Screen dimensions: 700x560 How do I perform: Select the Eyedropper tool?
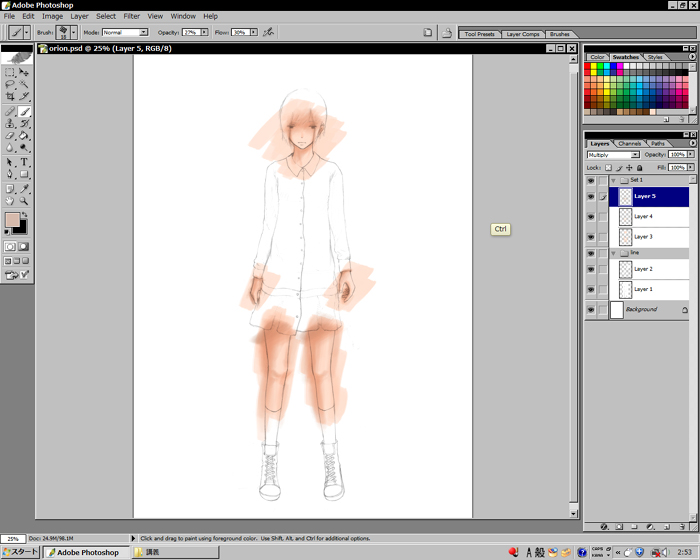24,187
